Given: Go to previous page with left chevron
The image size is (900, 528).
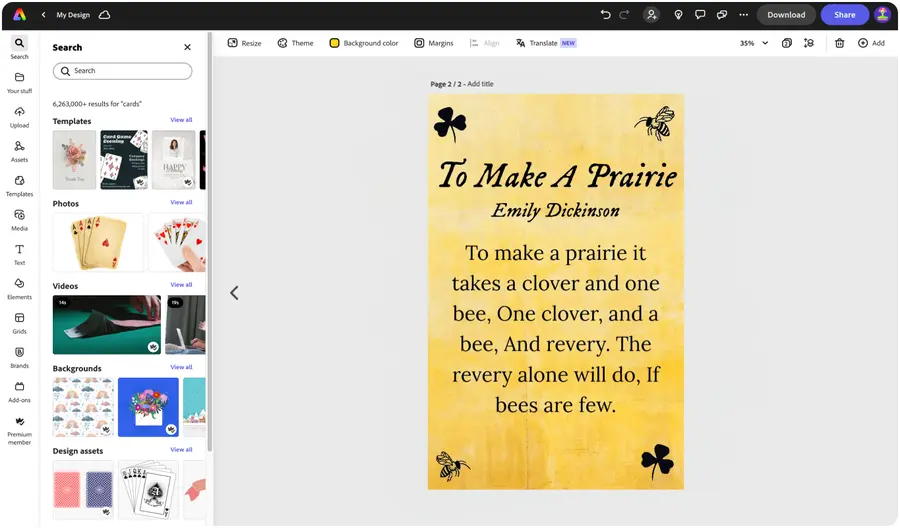Looking at the screenshot, I should tap(234, 293).
